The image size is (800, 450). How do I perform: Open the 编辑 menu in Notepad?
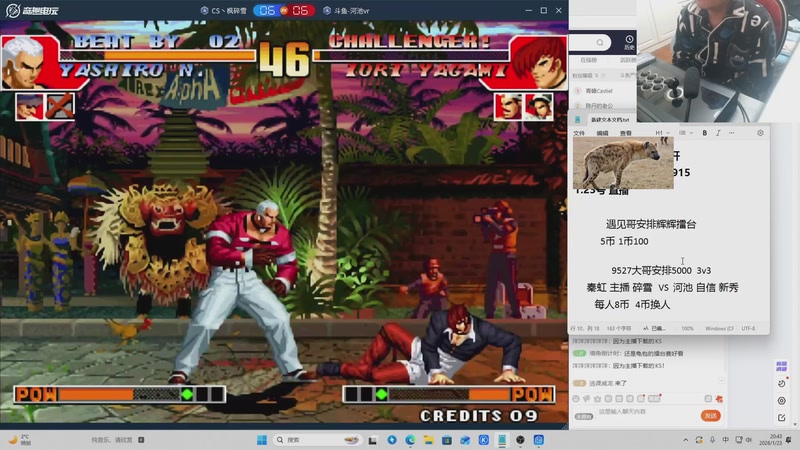point(603,133)
